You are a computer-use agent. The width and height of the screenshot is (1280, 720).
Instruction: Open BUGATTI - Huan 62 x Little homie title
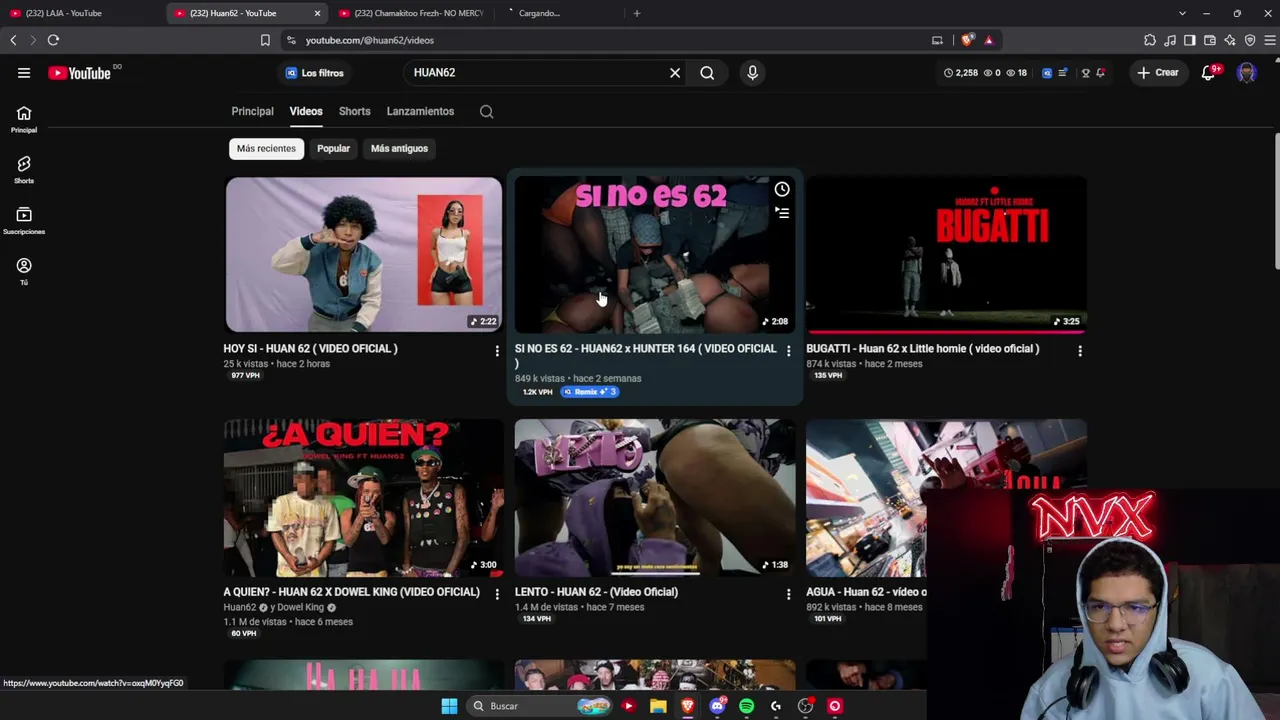923,349
